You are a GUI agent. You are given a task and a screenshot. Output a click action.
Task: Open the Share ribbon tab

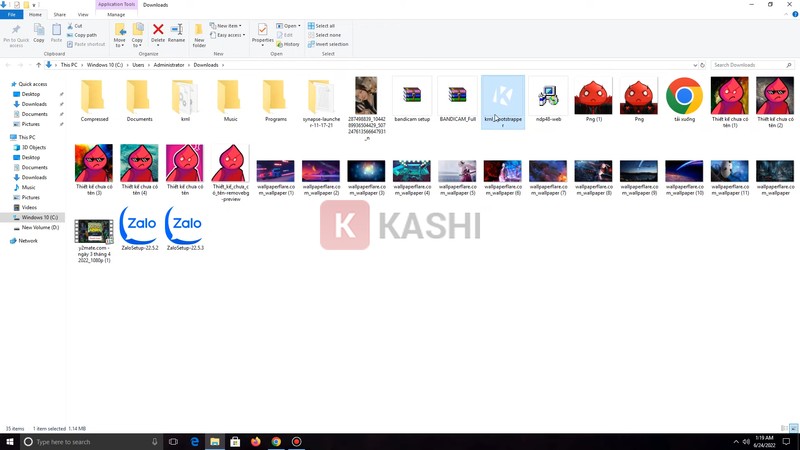pyautogui.click(x=59, y=15)
